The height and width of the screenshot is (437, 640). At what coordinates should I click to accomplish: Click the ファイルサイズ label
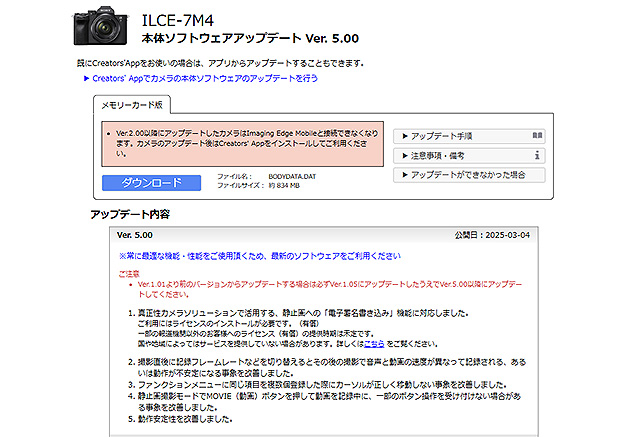(x=240, y=186)
